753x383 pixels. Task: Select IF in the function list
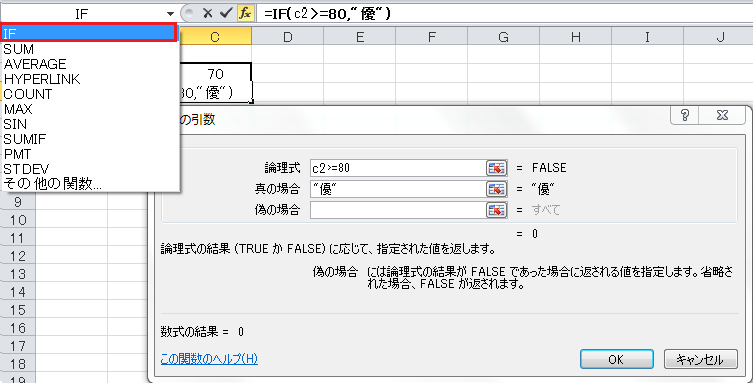[88, 33]
